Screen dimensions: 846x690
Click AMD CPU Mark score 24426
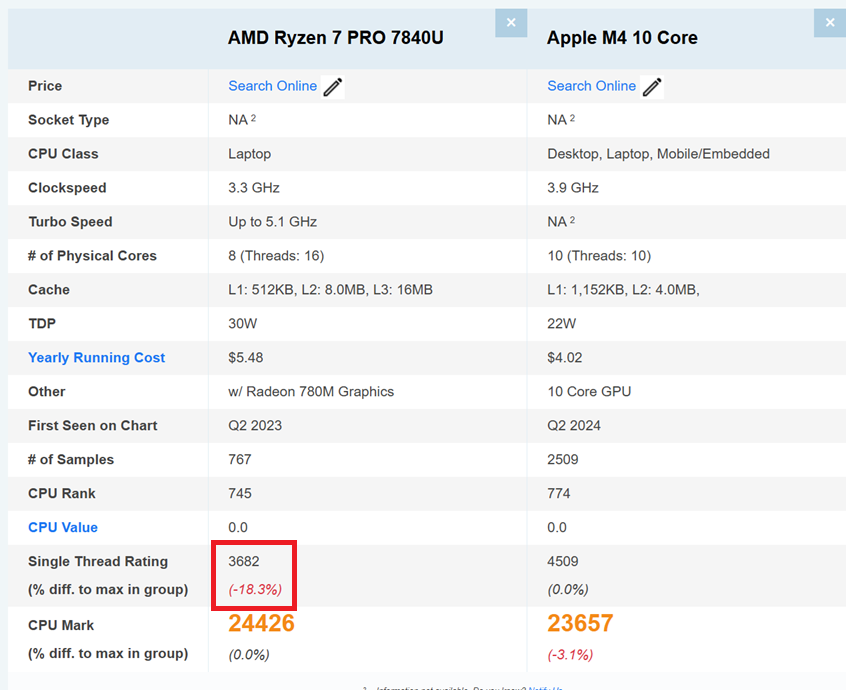click(261, 623)
